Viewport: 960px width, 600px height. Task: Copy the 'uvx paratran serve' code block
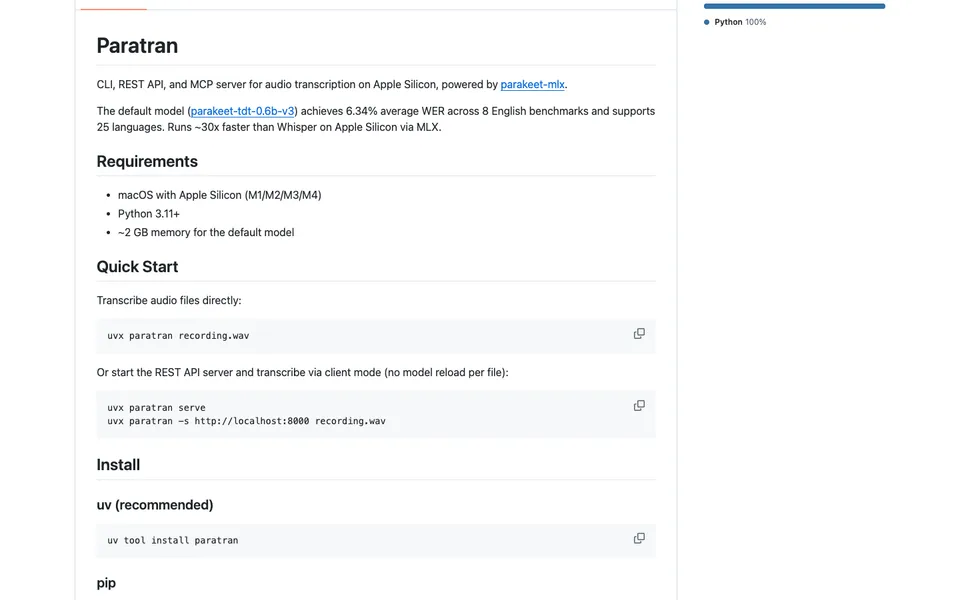pyautogui.click(x=639, y=405)
